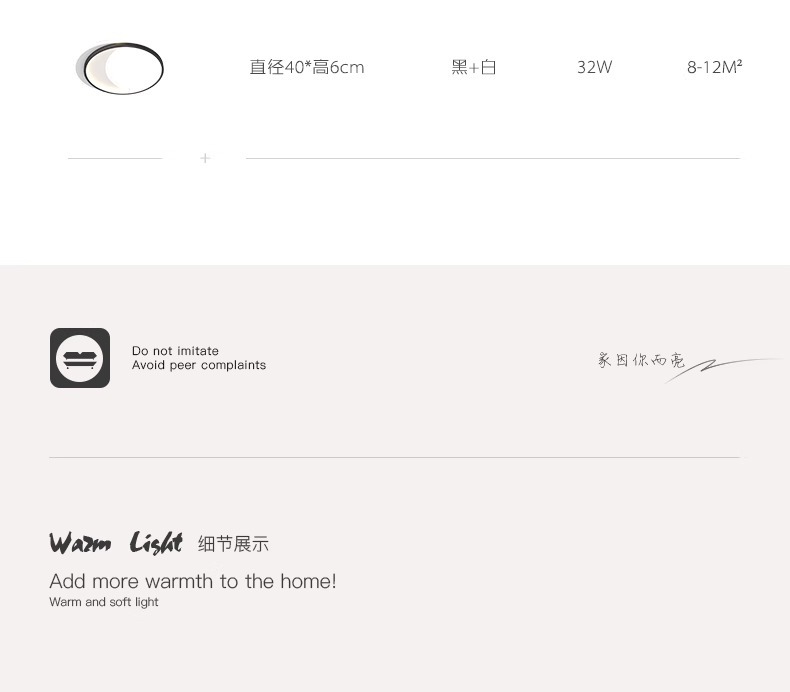Click the 家因你而亮 calligraphy slogan
Image resolution: width=790 pixels, height=692 pixels.
[641, 360]
